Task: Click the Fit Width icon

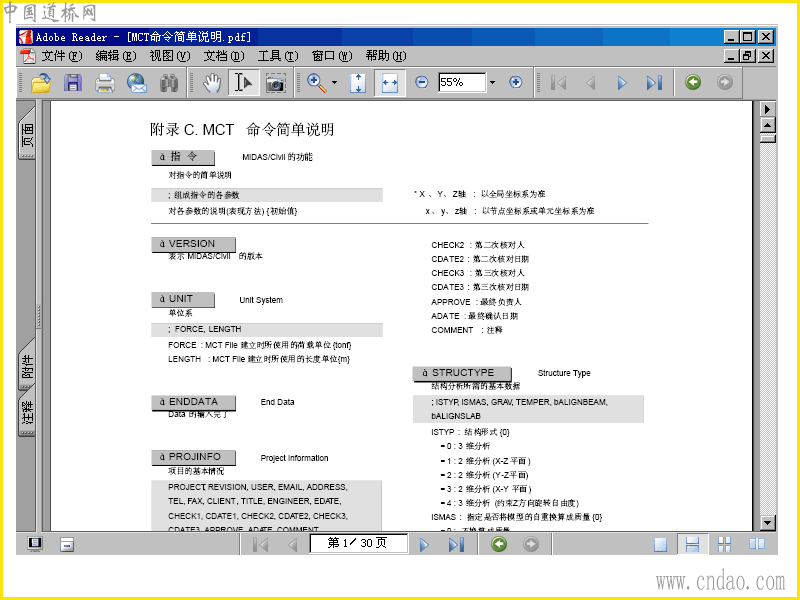Action: pos(390,83)
